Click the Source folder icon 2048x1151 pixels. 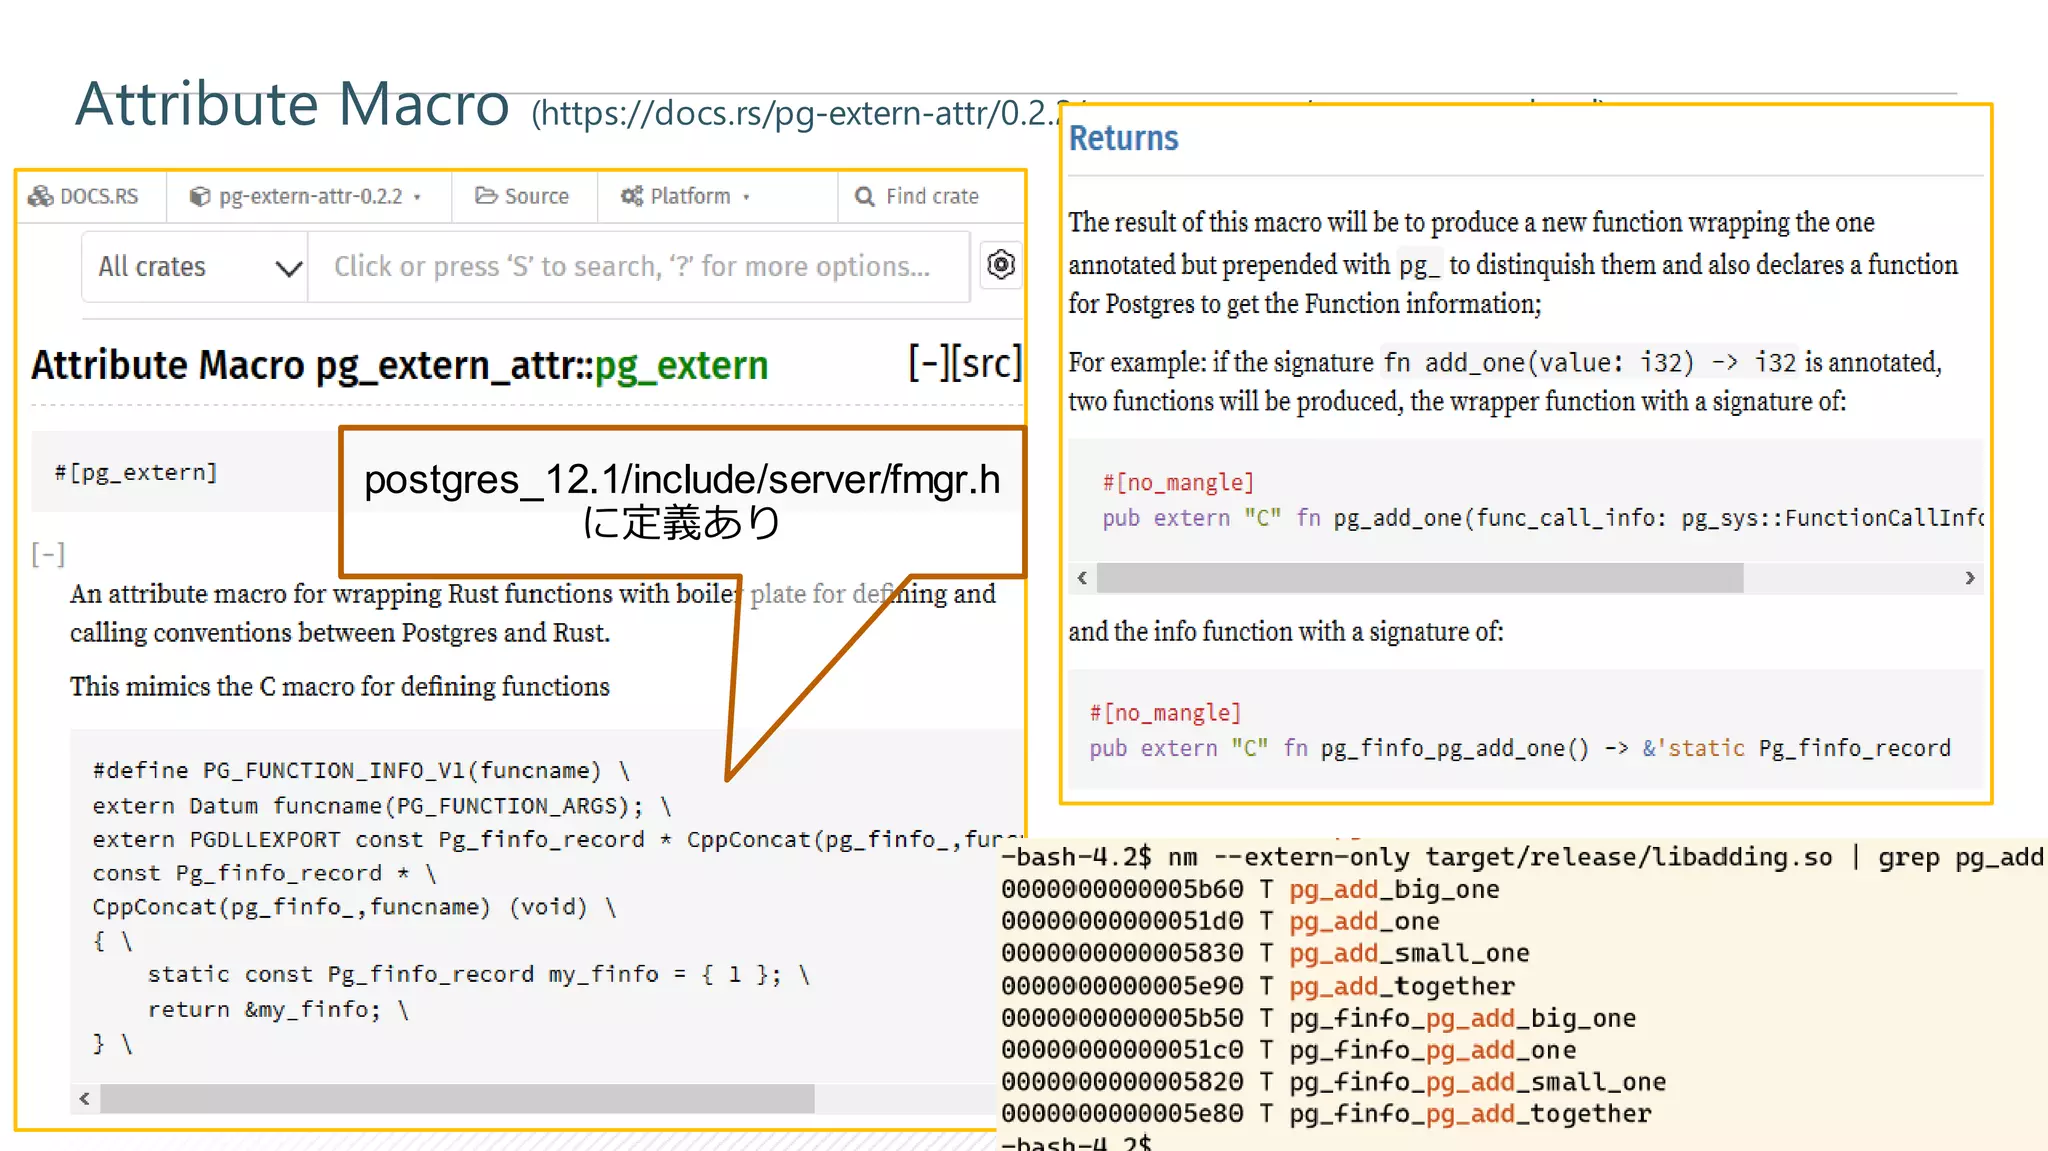[x=486, y=195]
